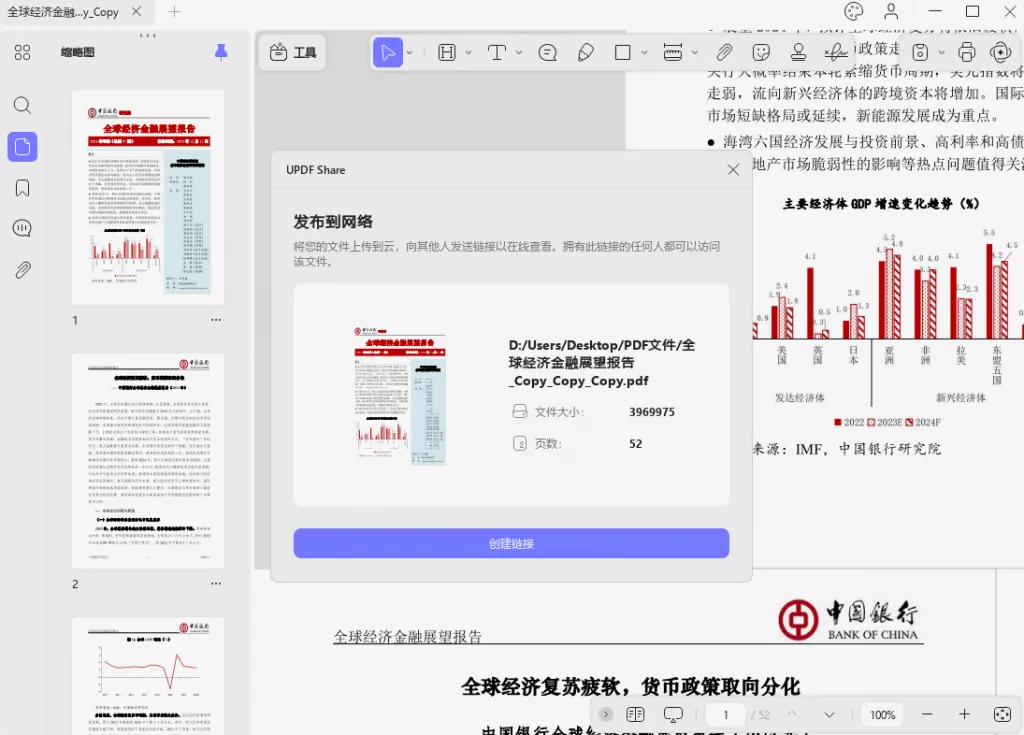
Task: Toggle two-page reading view
Action: pos(635,714)
